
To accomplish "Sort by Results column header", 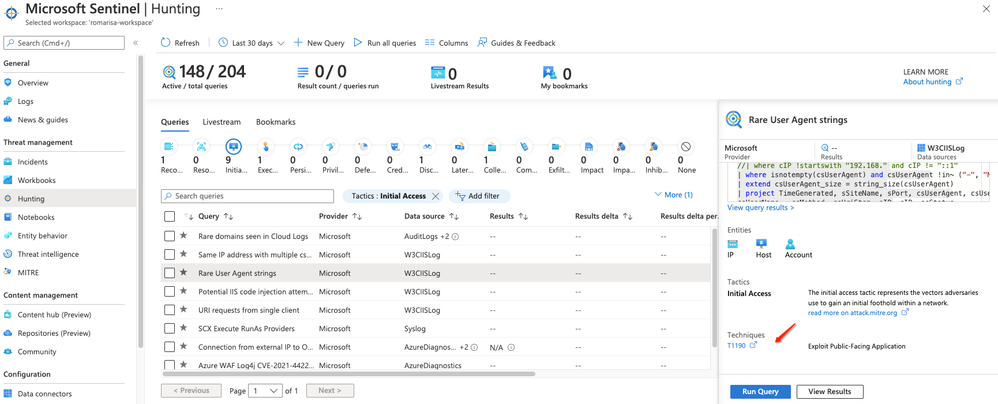I will pyautogui.click(x=509, y=216).
